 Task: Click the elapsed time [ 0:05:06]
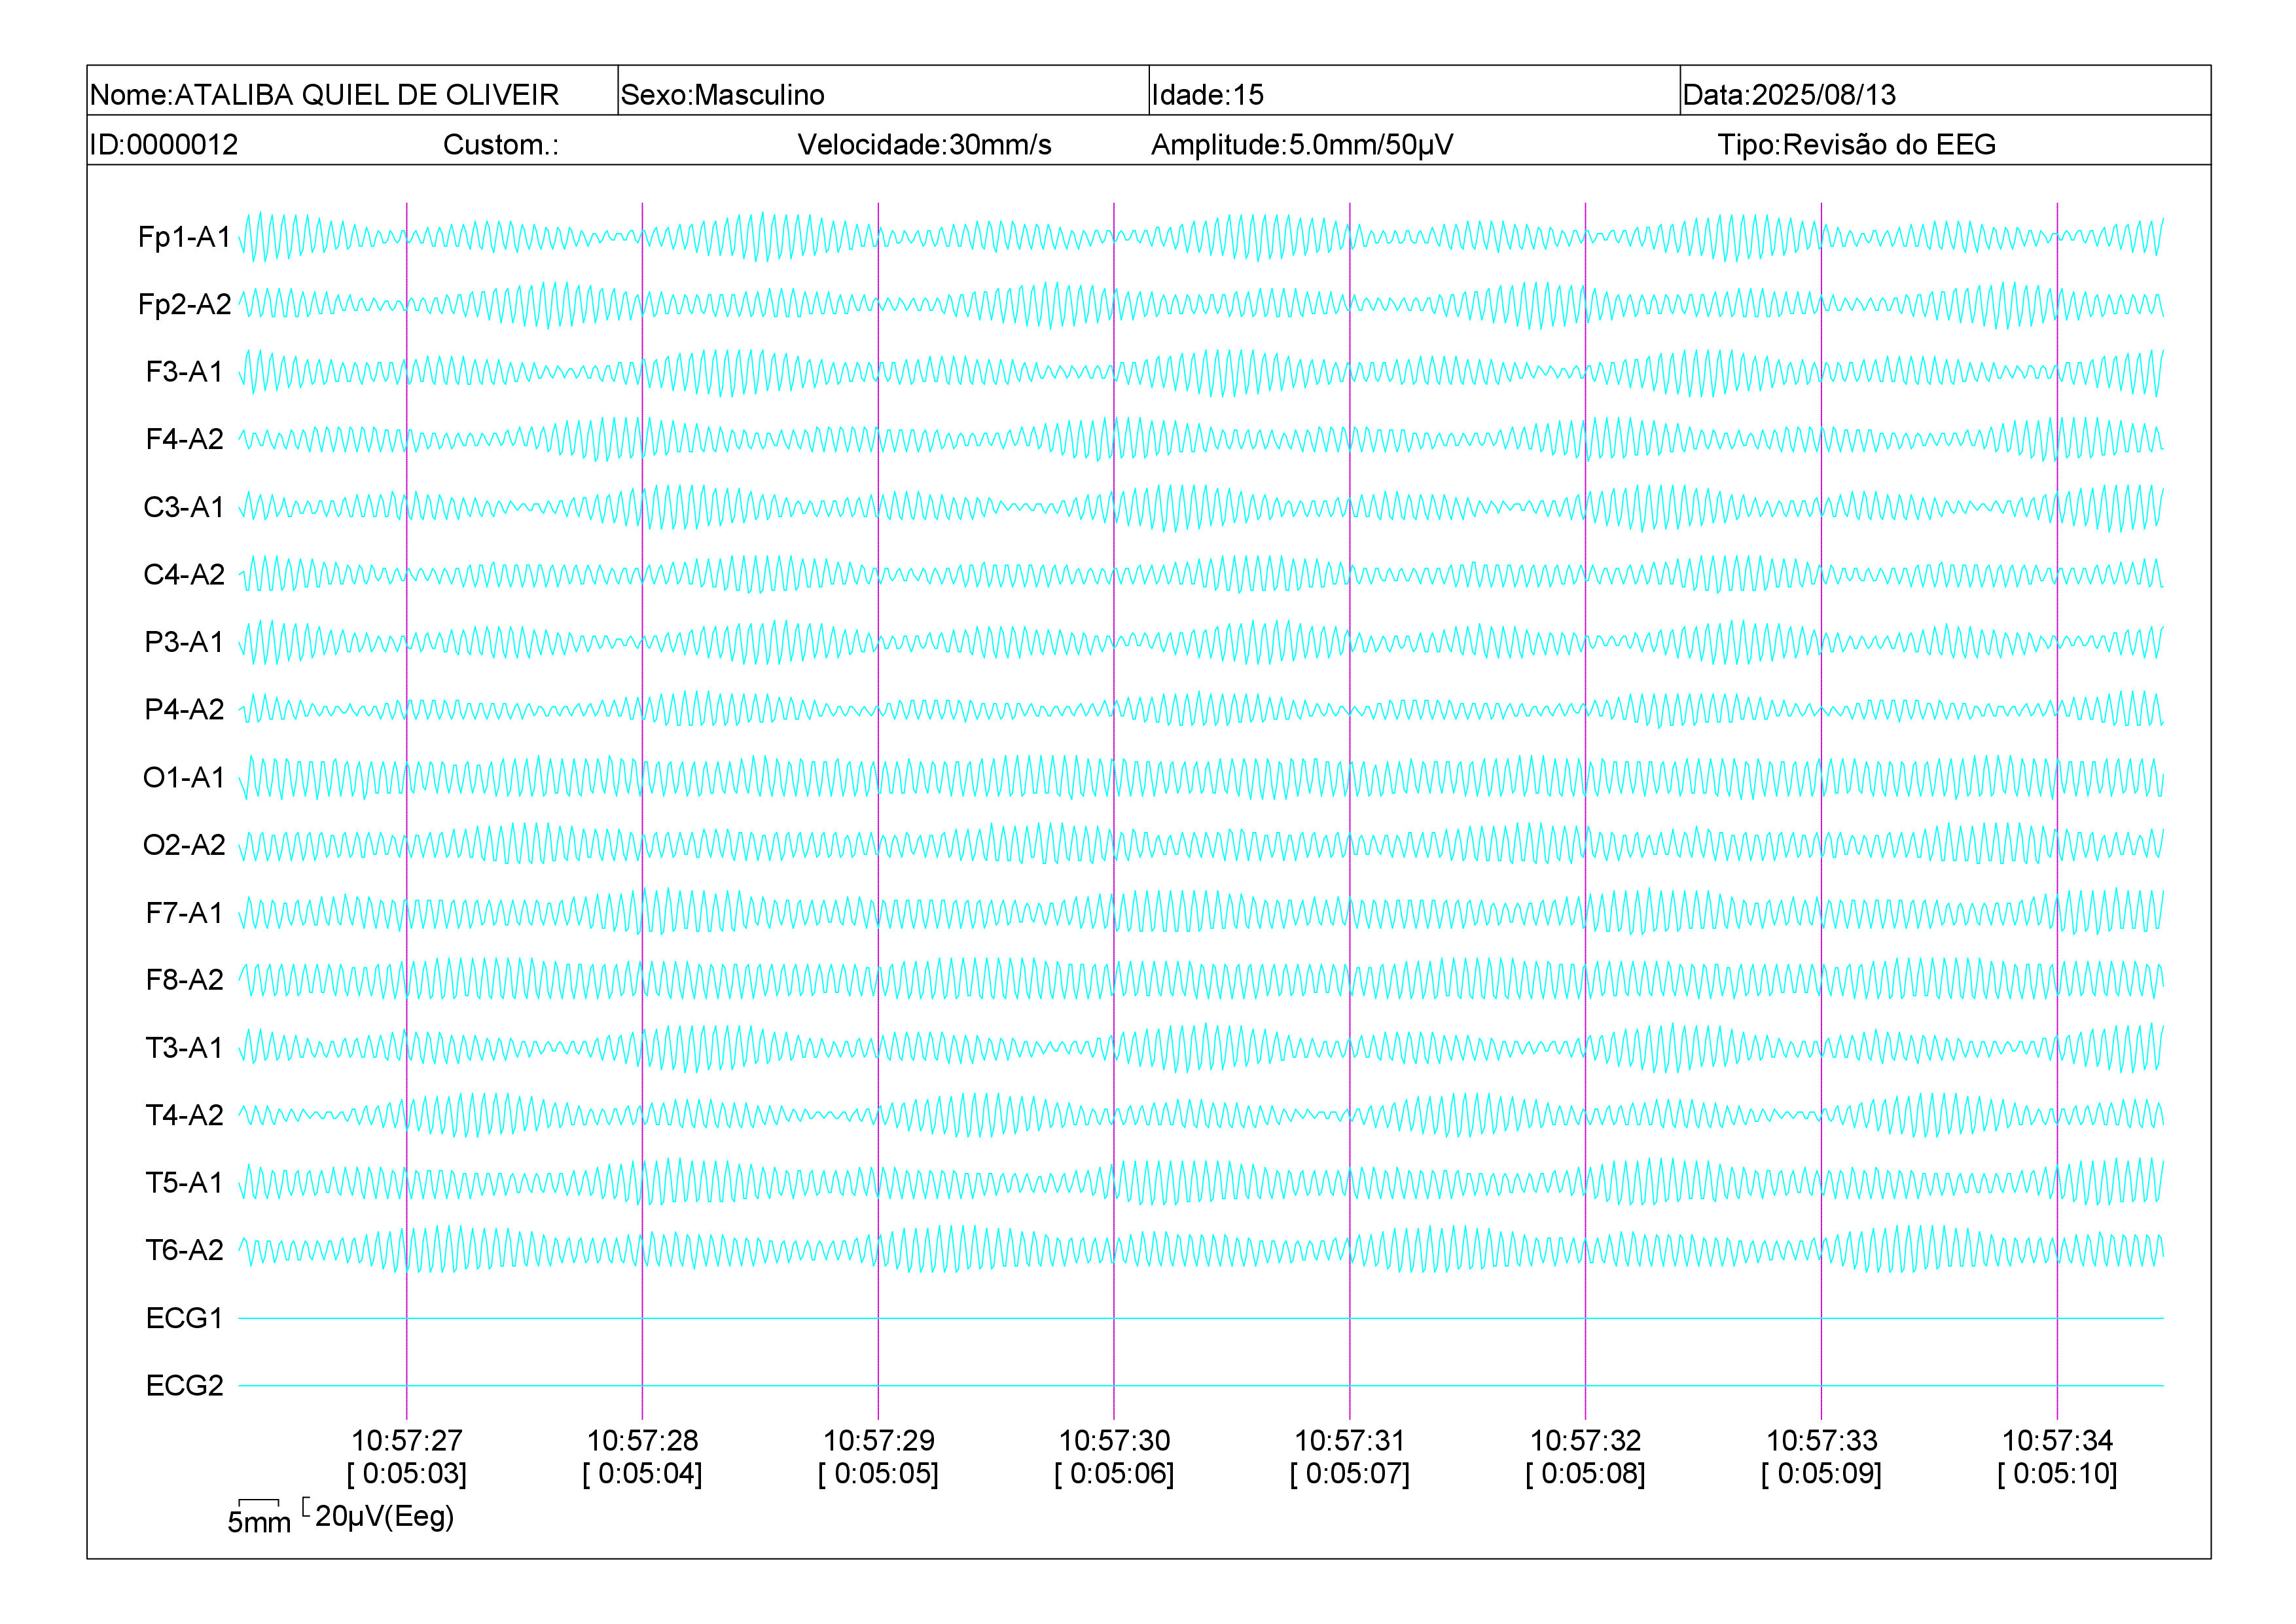[1114, 1474]
